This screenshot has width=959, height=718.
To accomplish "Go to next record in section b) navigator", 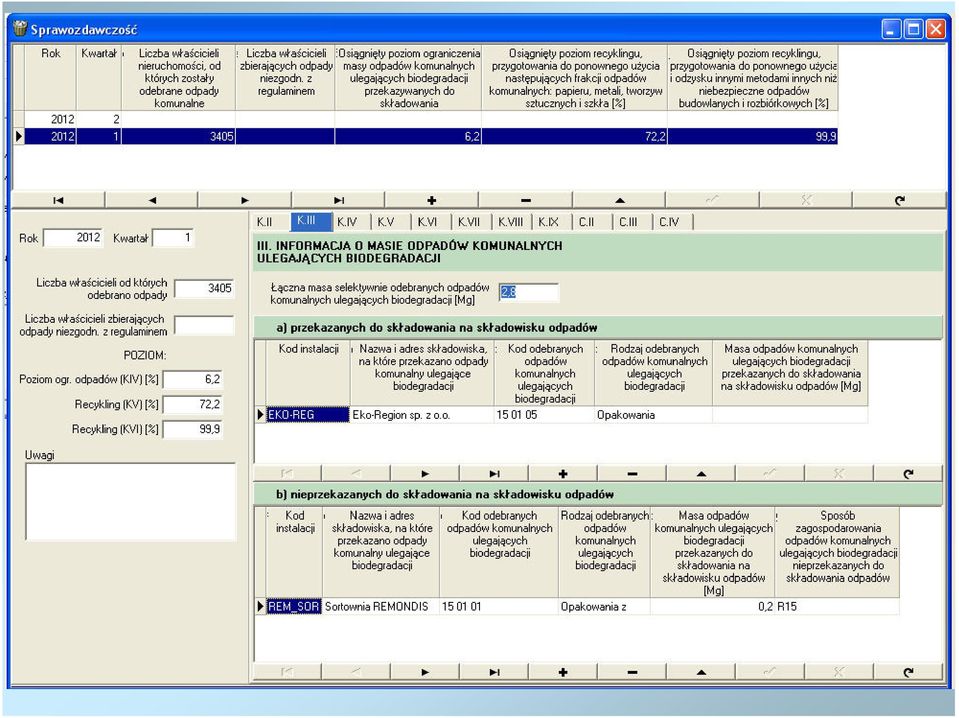I will pos(425,672).
